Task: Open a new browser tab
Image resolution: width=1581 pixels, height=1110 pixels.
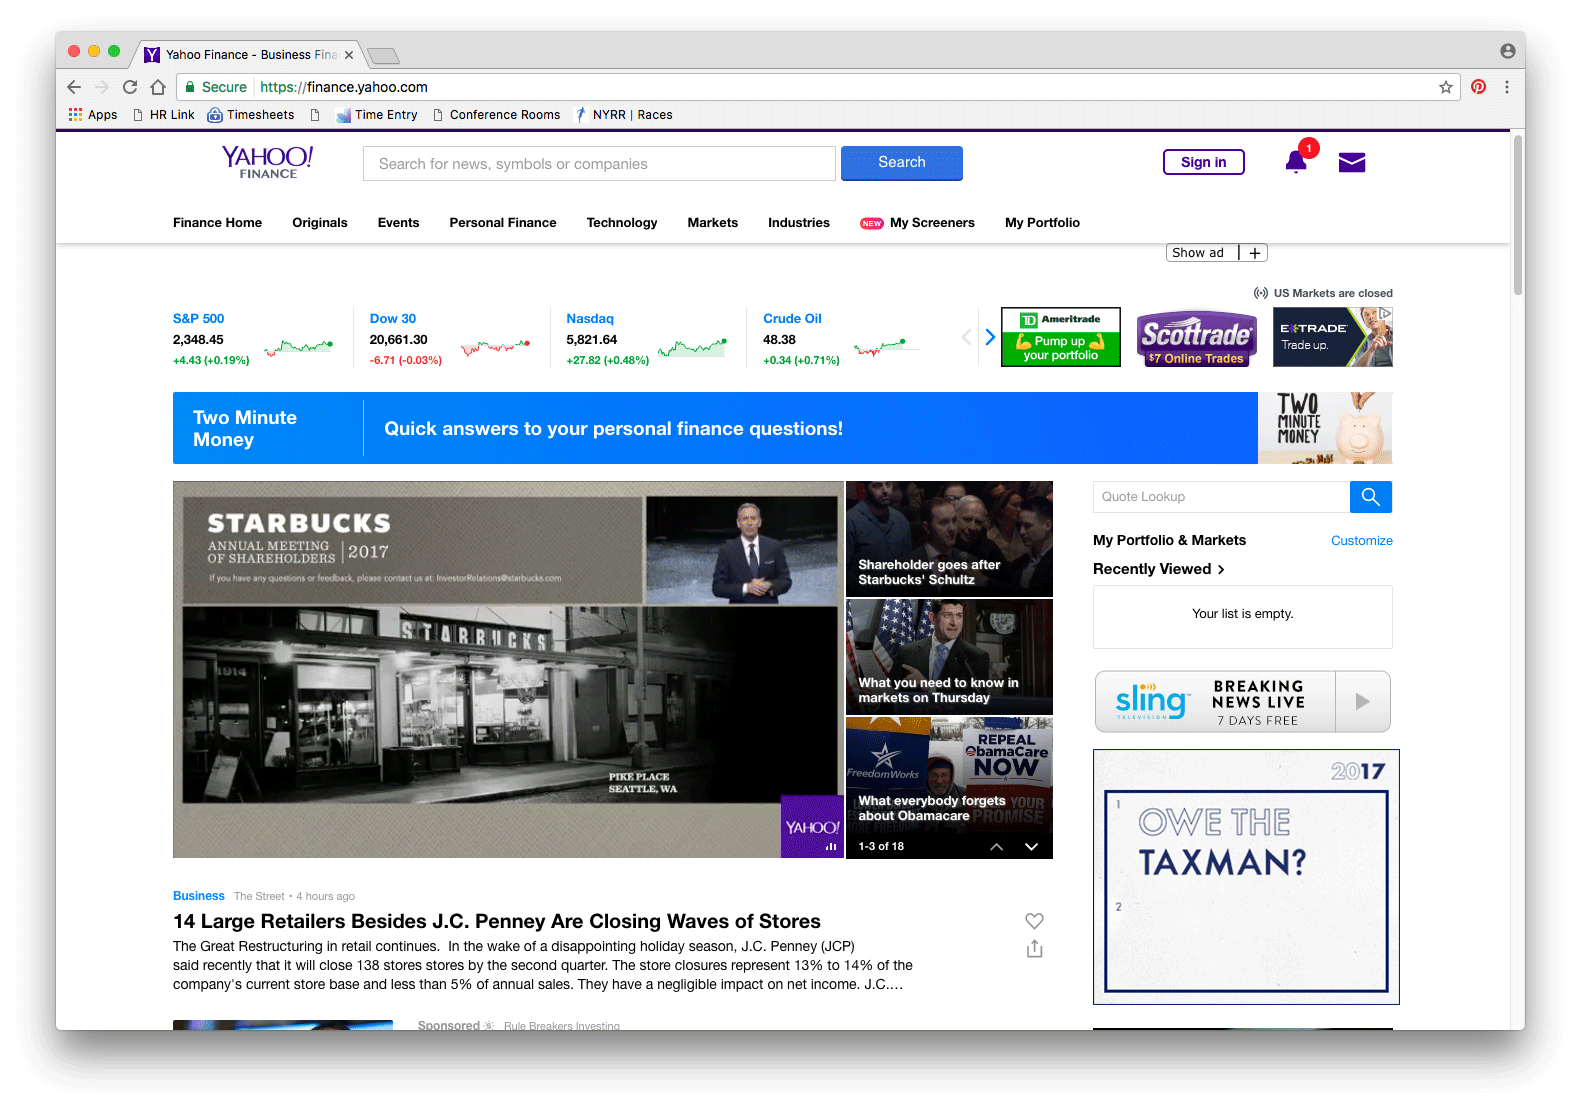Action: pyautogui.click(x=383, y=55)
